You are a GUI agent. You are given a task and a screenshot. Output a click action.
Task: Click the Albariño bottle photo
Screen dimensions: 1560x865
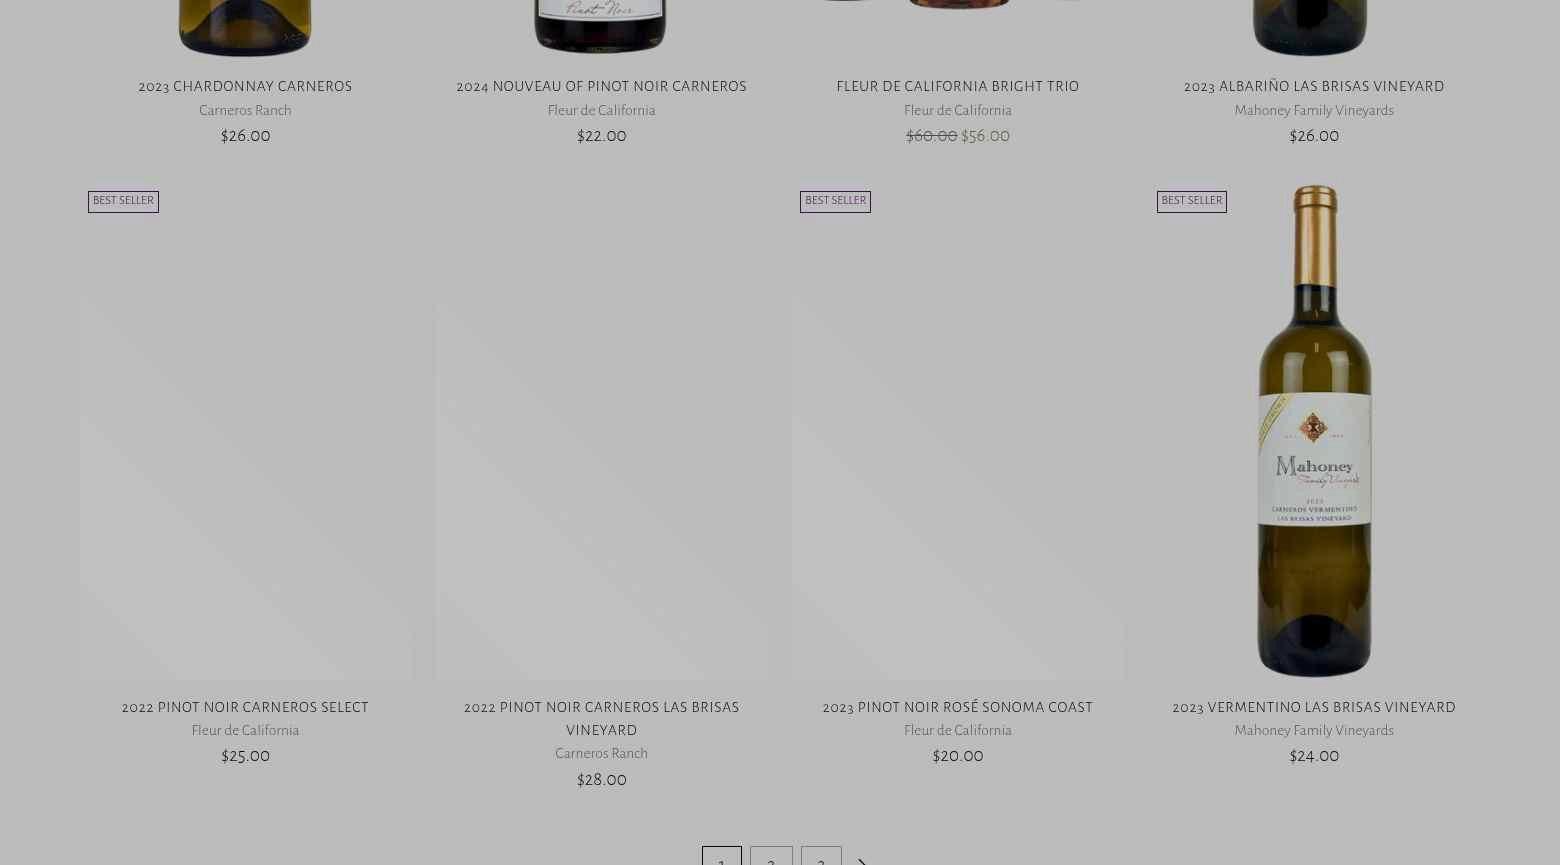1314,27
